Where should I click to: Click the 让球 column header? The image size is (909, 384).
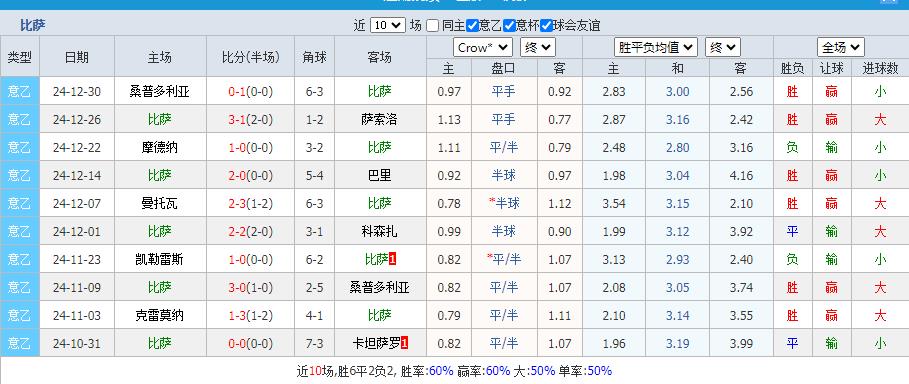[x=831, y=68]
